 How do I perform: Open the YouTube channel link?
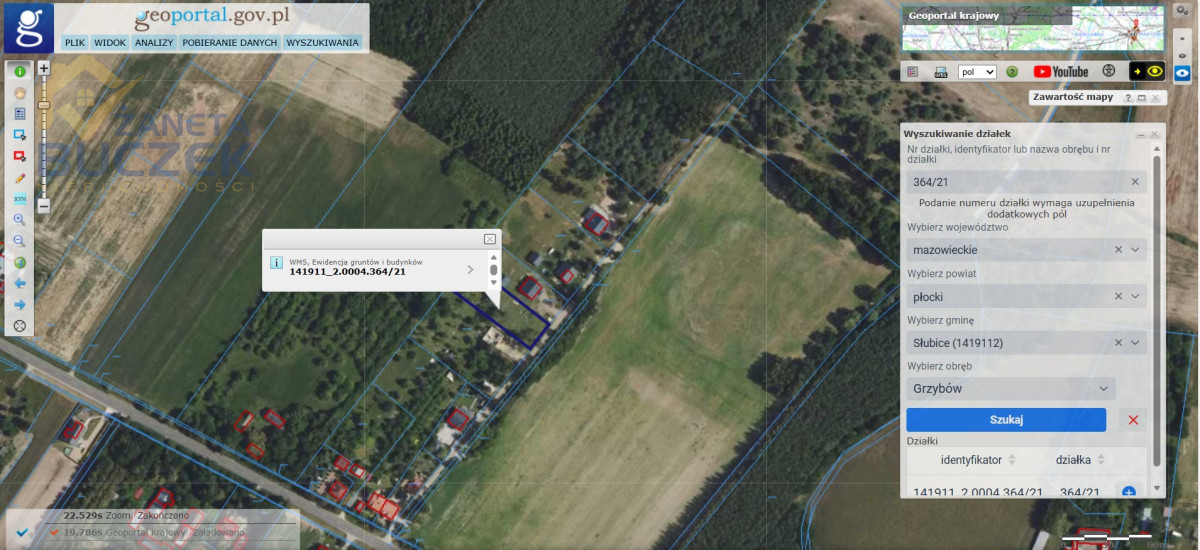click(1061, 72)
